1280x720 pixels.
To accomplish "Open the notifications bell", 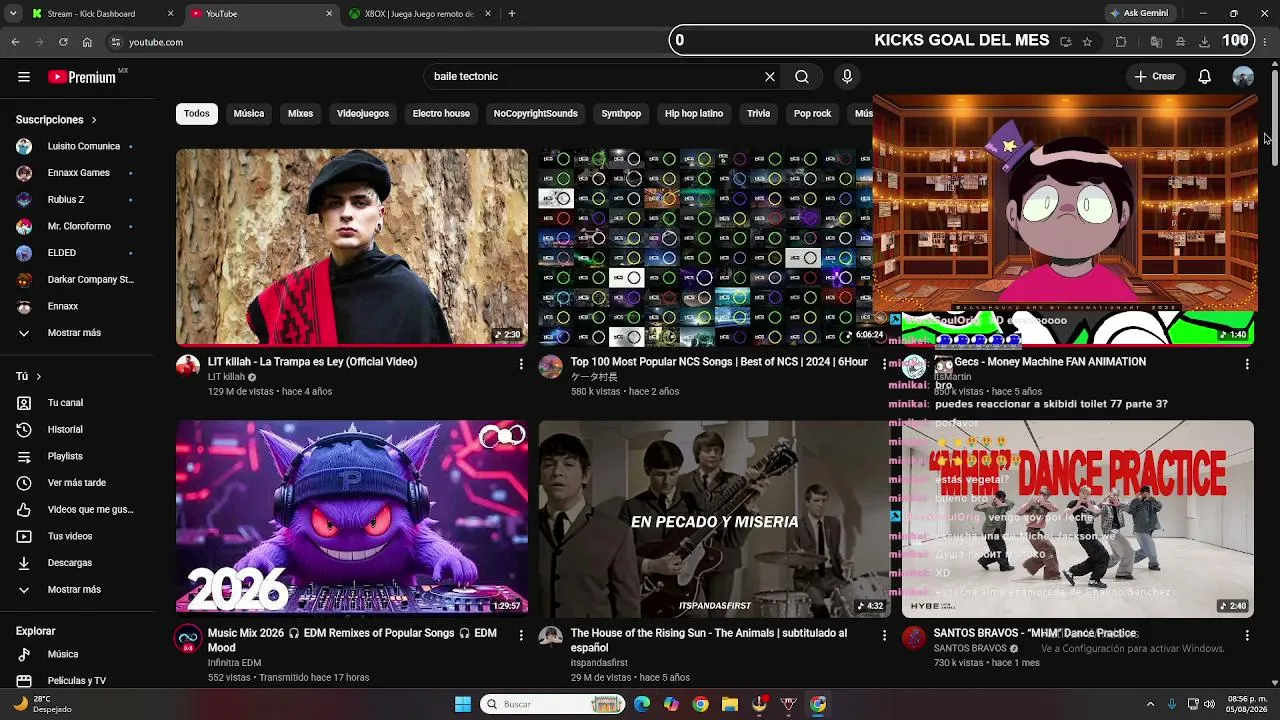I will (1205, 77).
